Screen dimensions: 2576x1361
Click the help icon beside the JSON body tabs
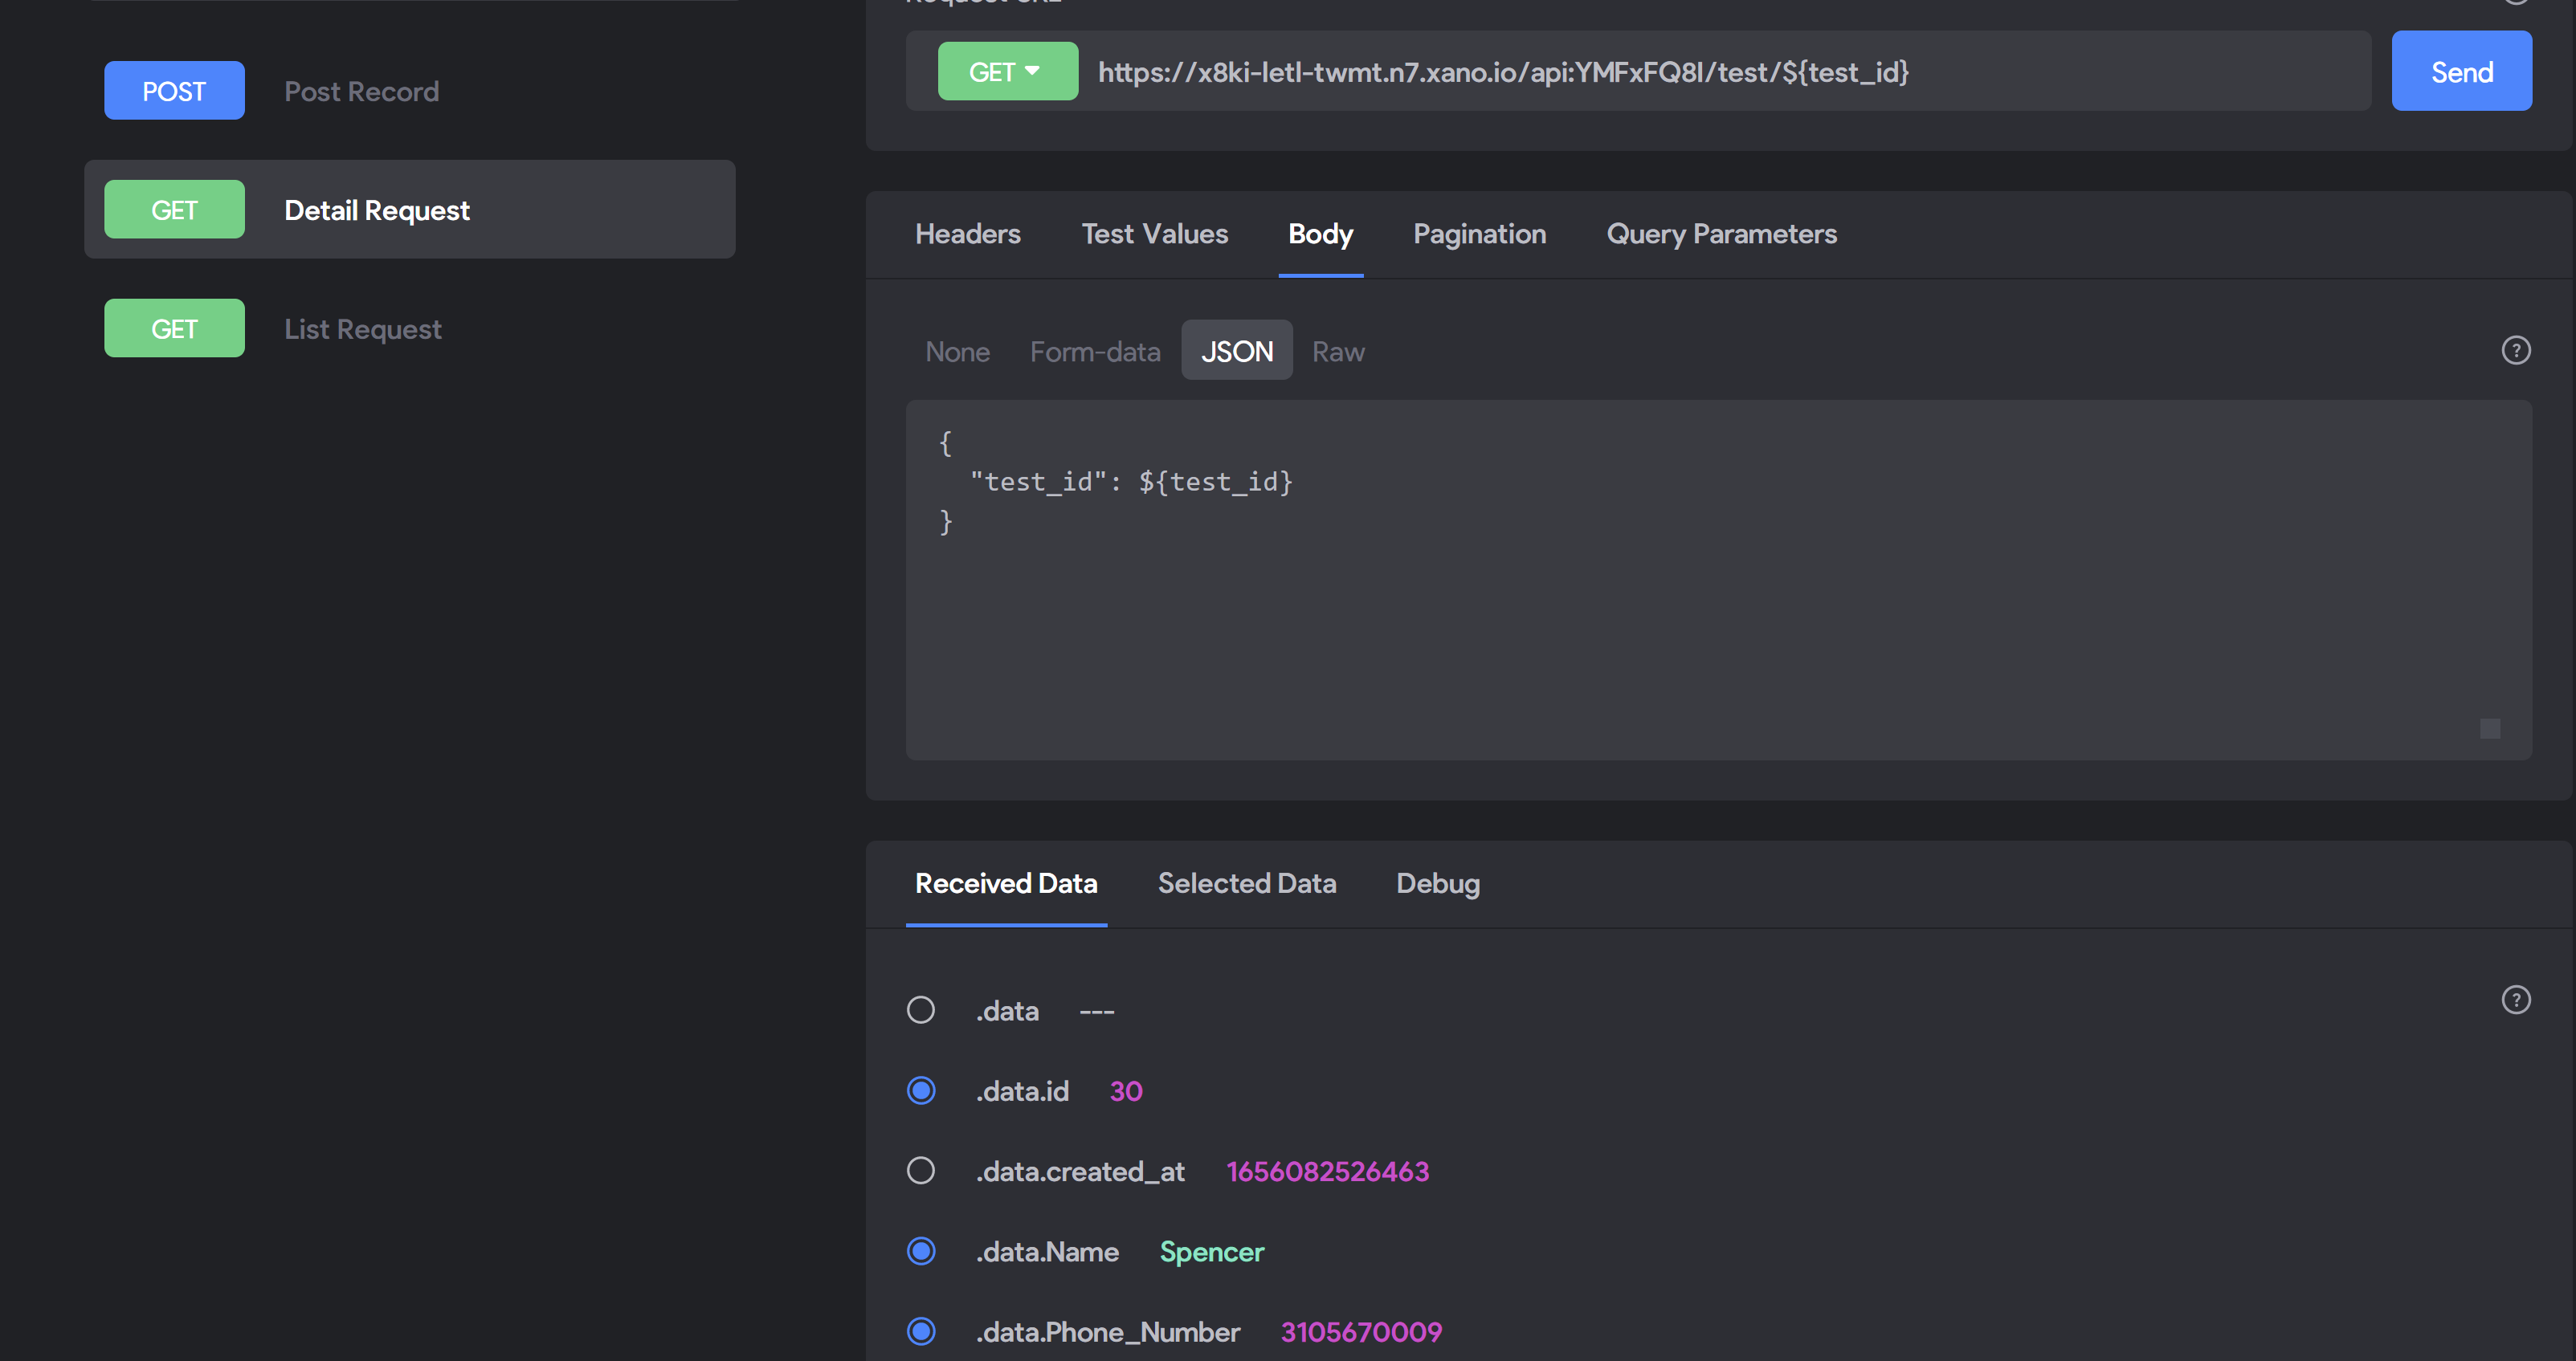(x=2515, y=350)
